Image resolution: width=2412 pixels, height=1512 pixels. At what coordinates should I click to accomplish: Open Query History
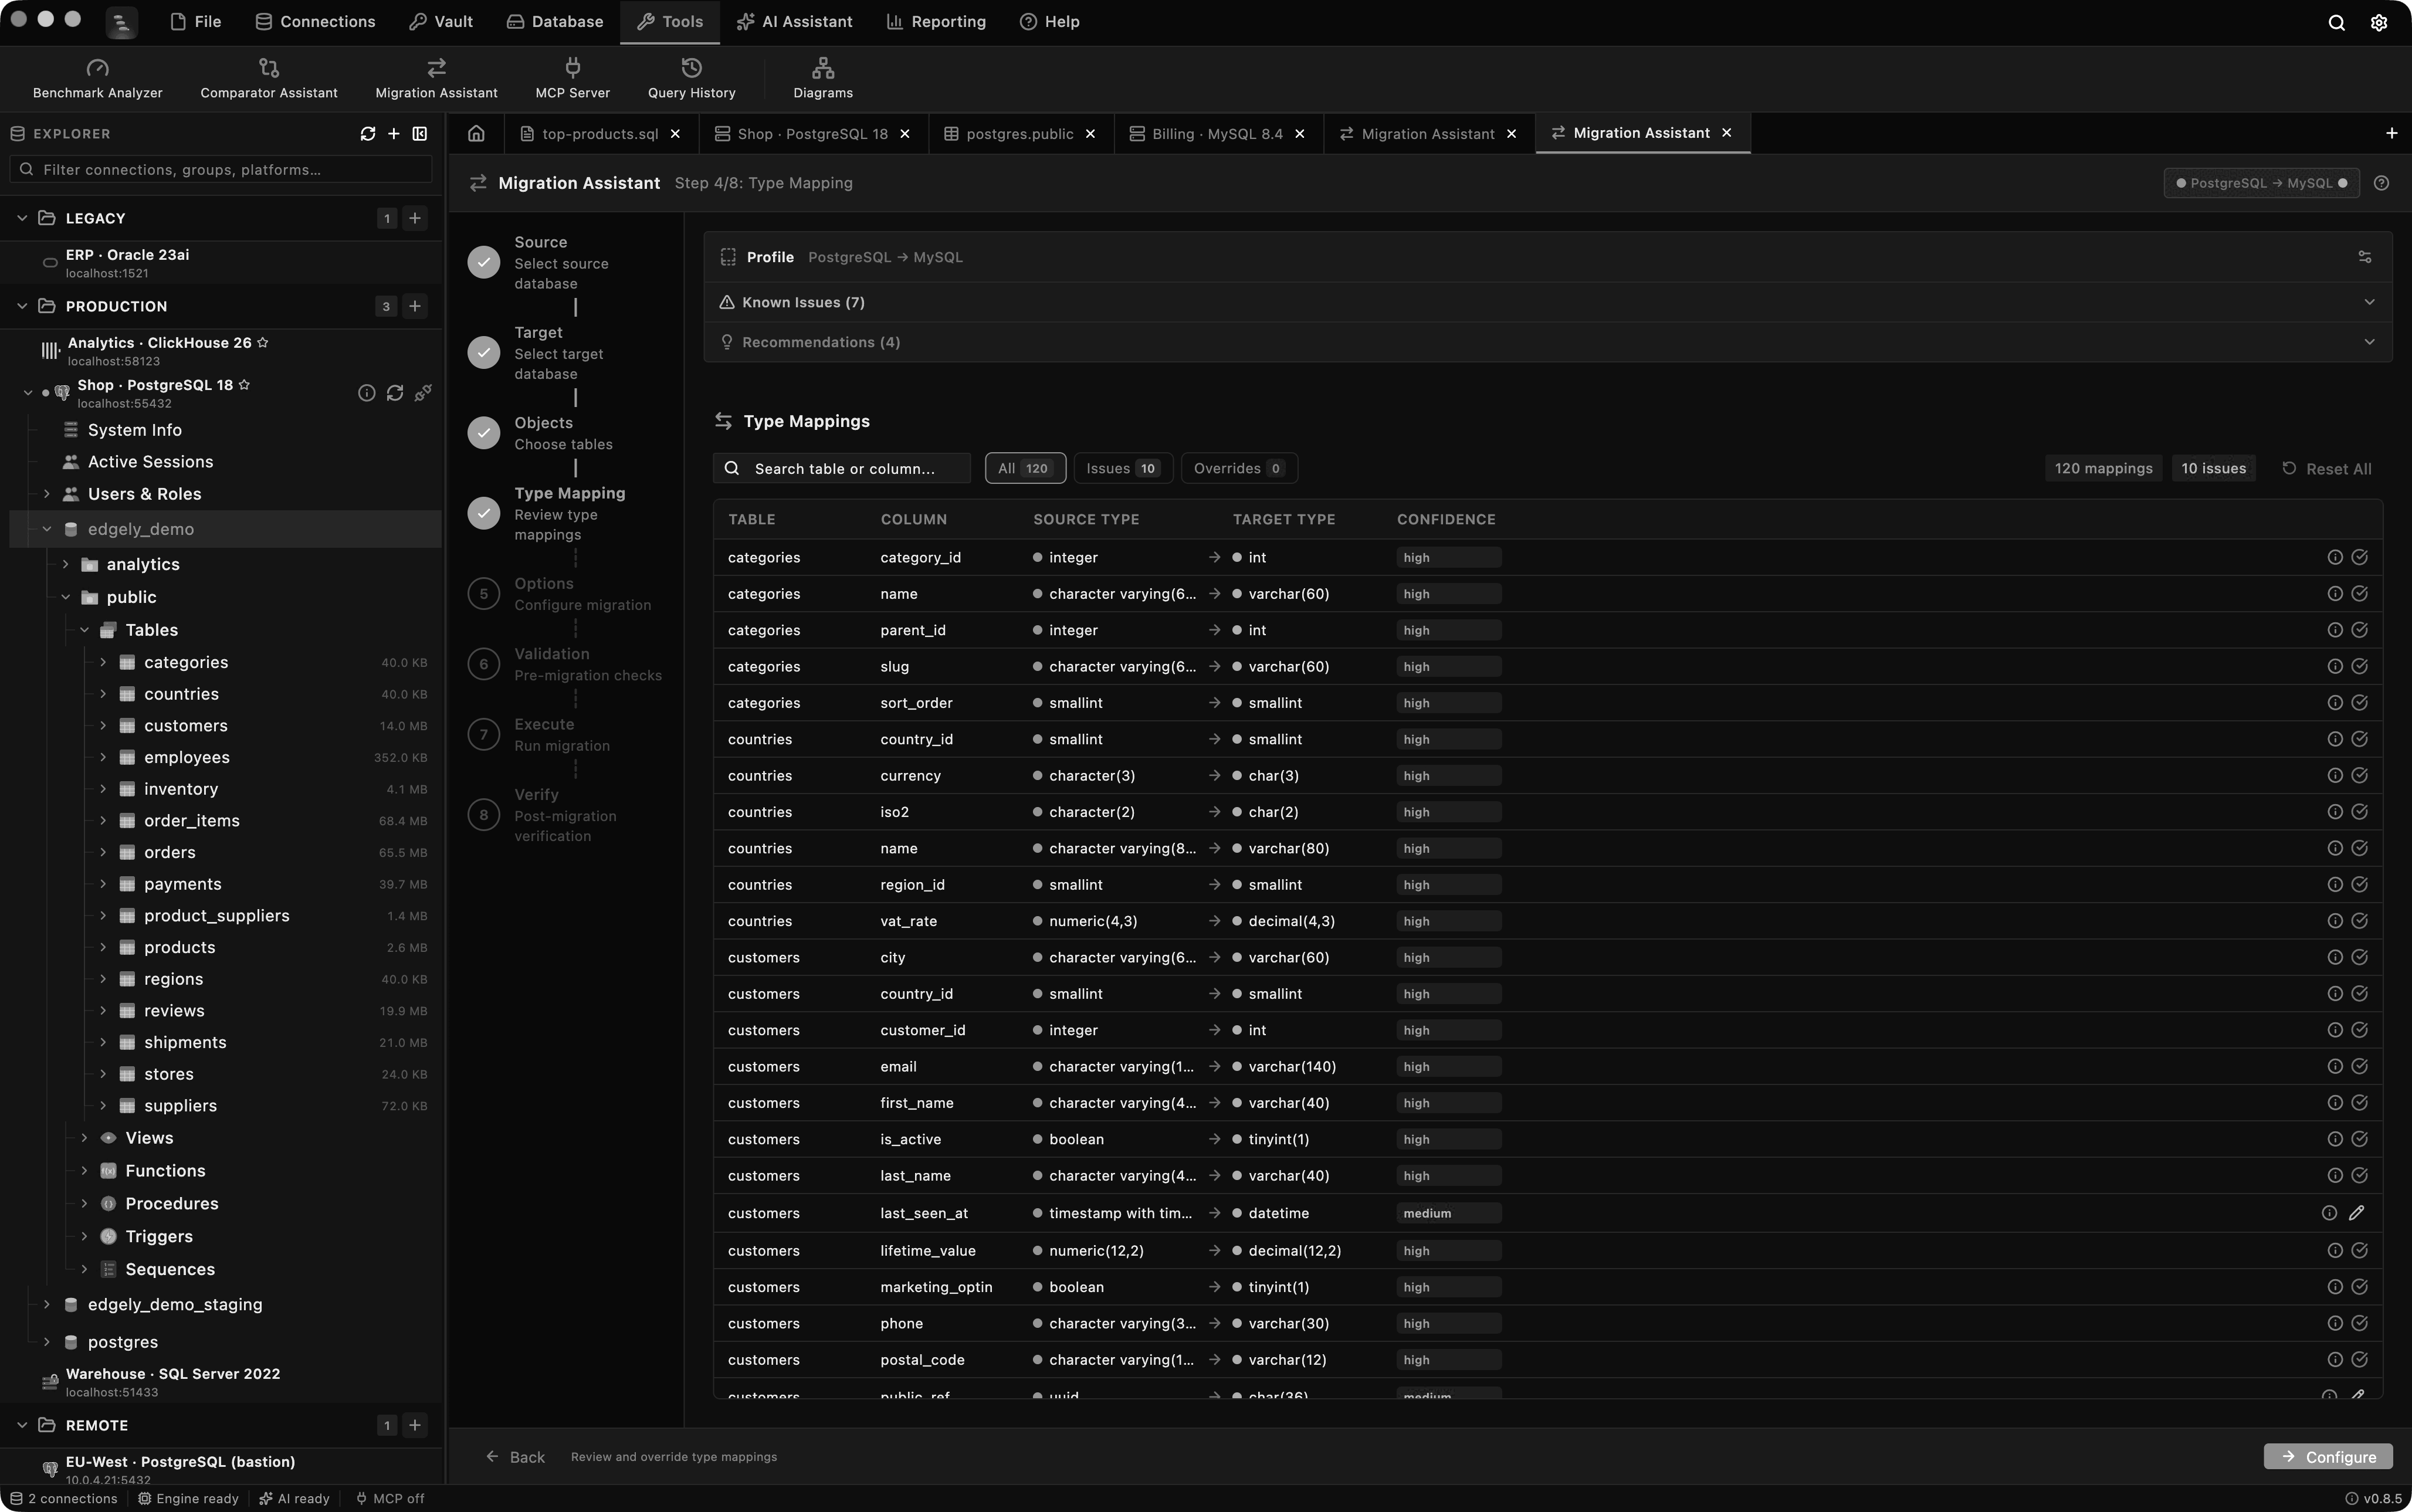pyautogui.click(x=691, y=78)
